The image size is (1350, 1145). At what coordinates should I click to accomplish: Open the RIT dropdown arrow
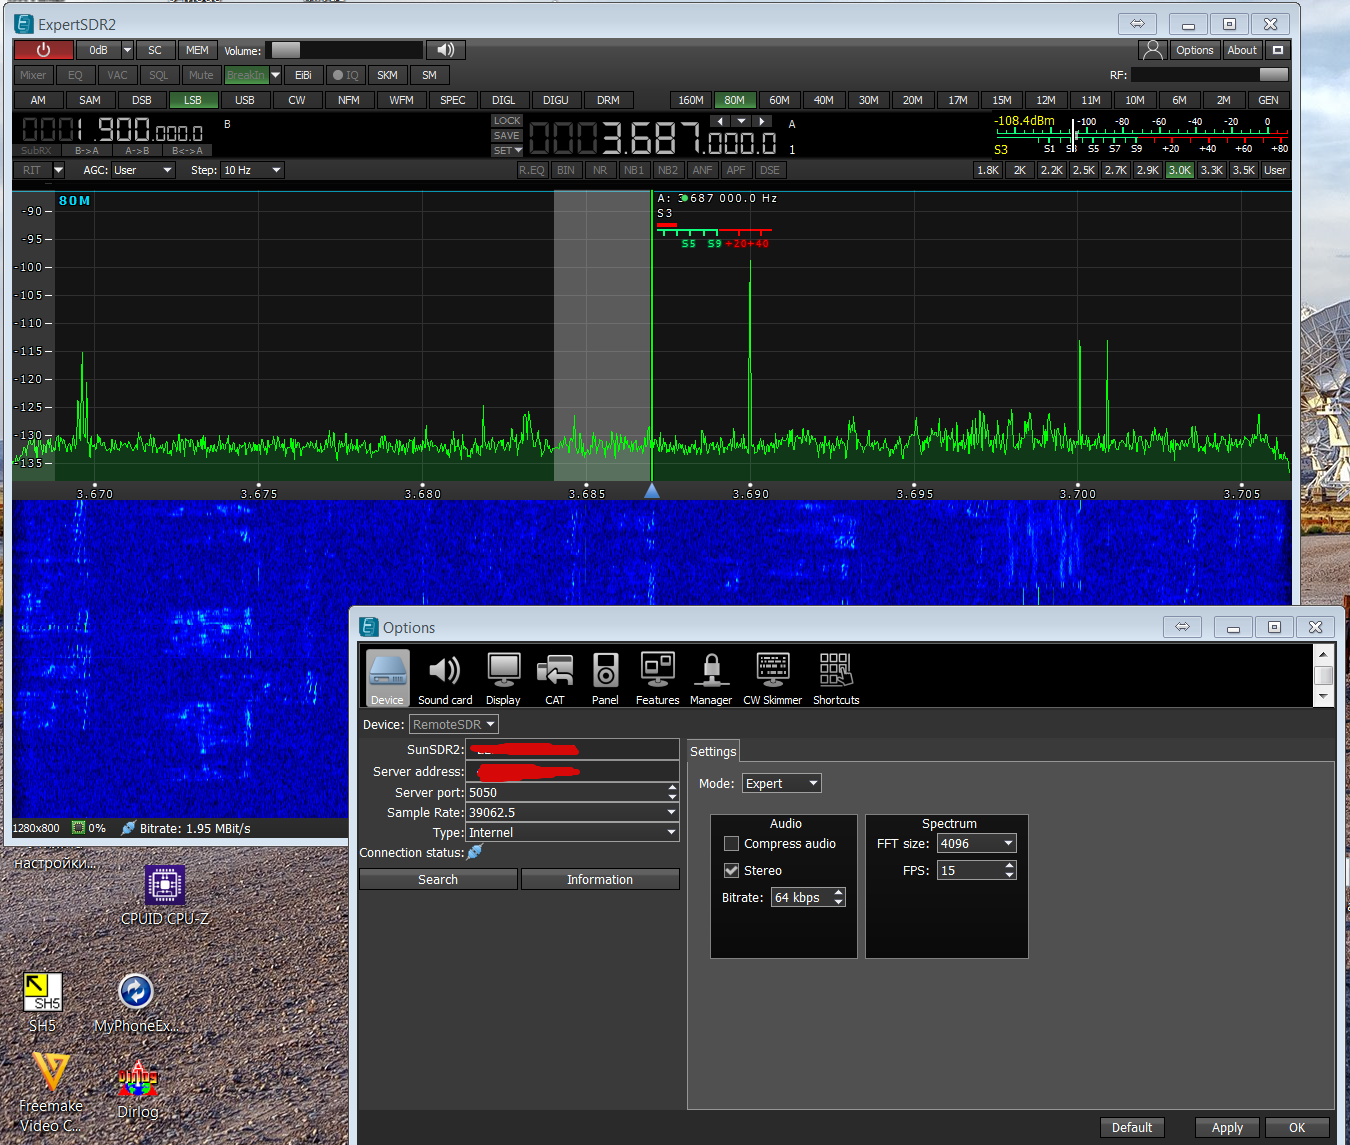pos(58,170)
